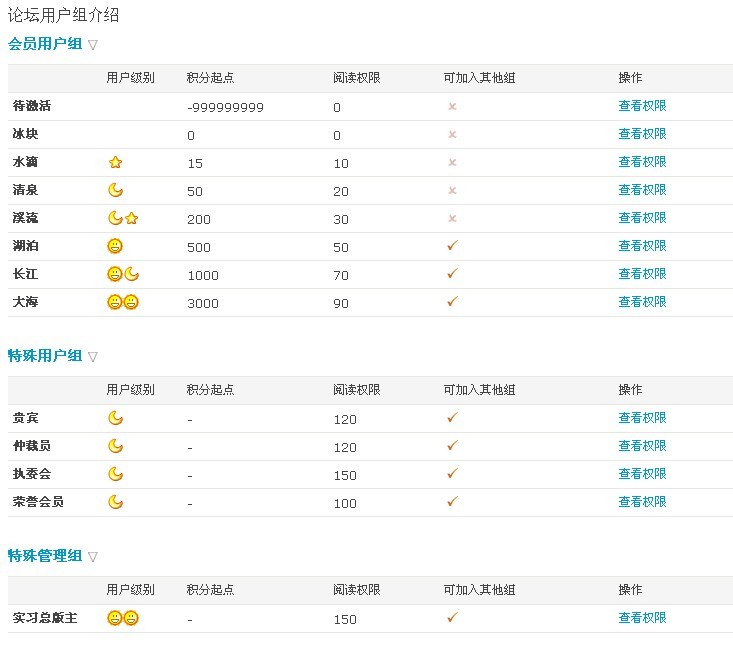Viewport: 733px width, 648px height.
Task: Click the checkmark in the 执委会 row
Action: (x=452, y=473)
